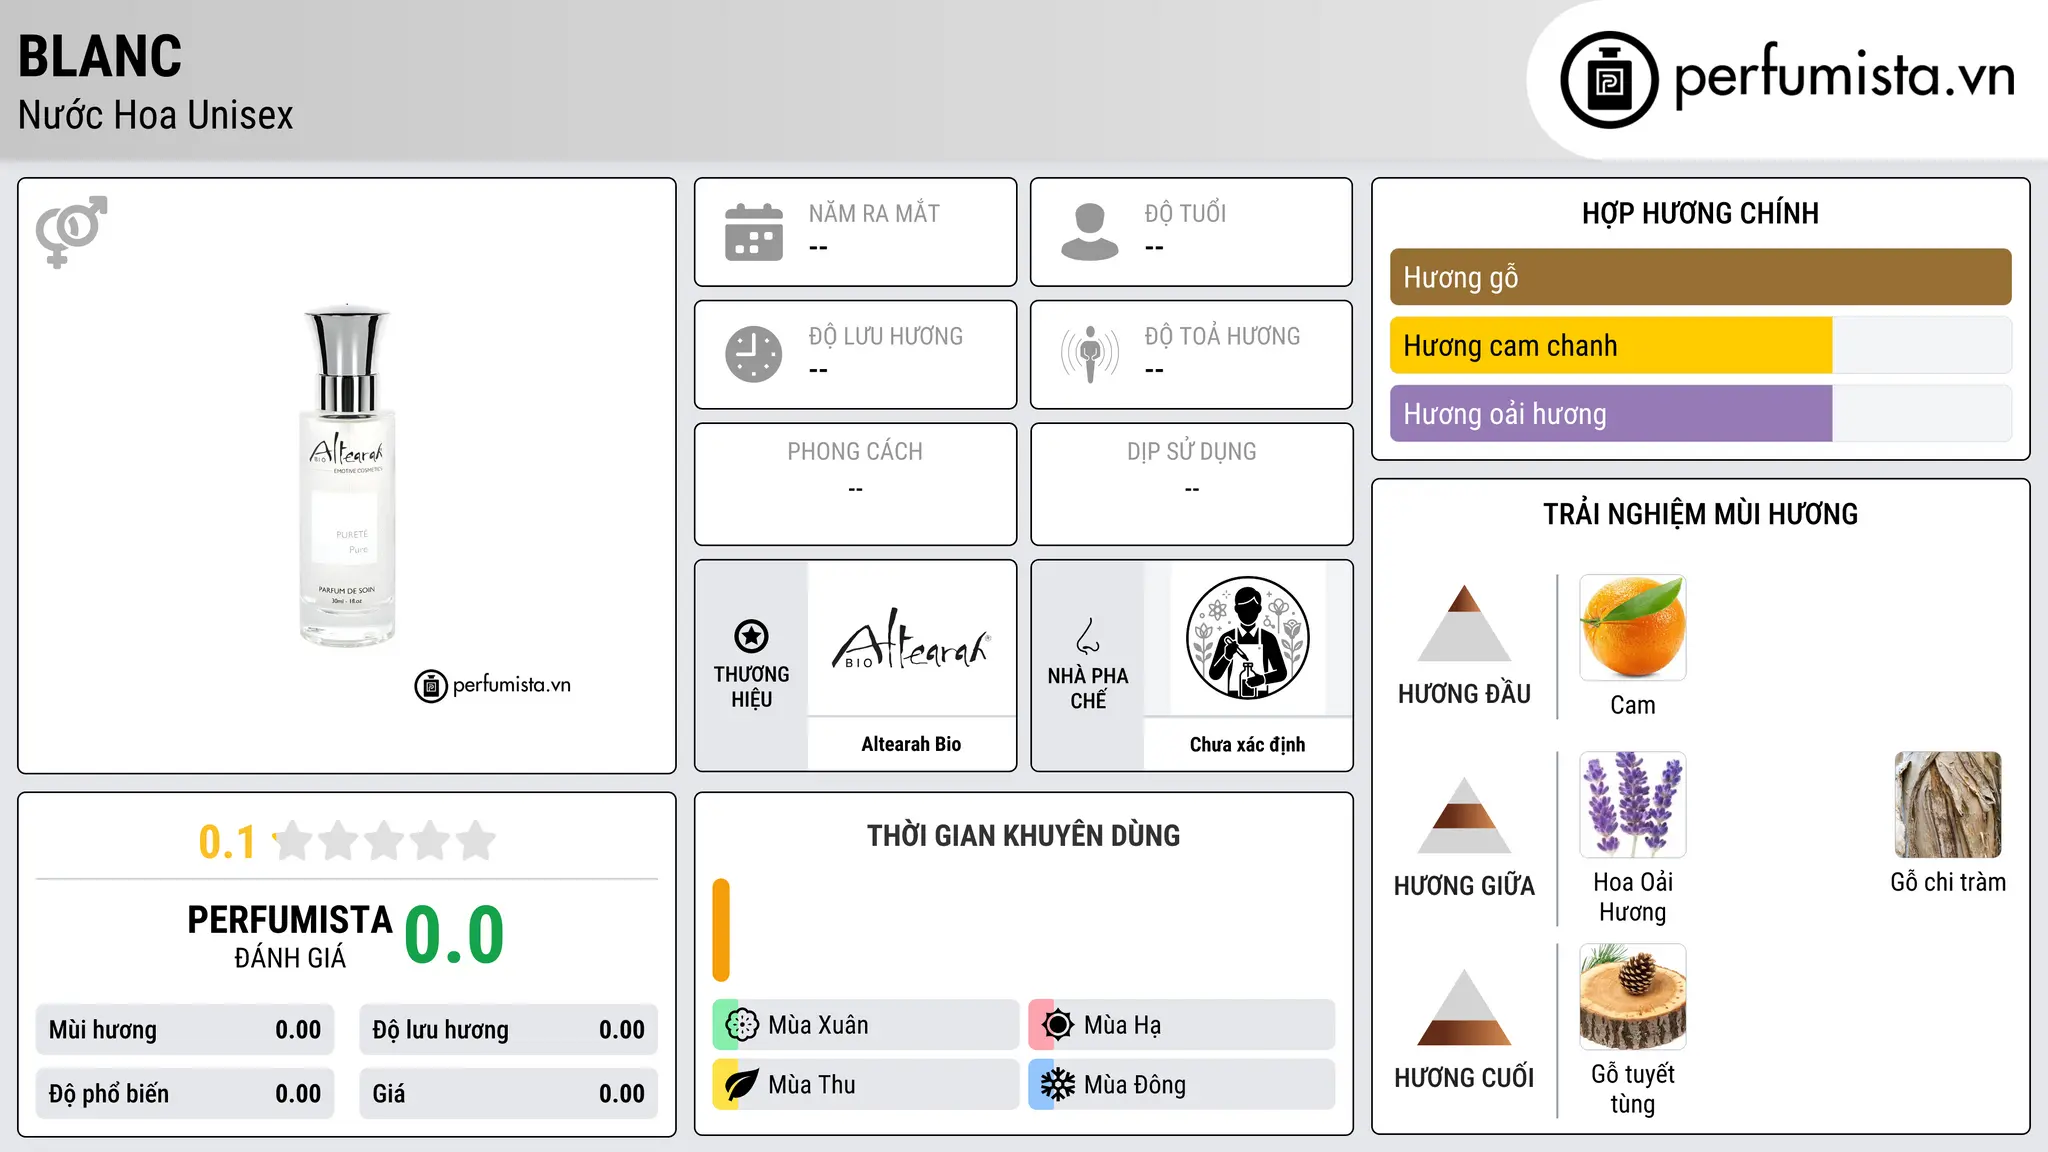Screen dimensions: 2048x1152
Task: Click the five-star rating row
Action: [384, 841]
